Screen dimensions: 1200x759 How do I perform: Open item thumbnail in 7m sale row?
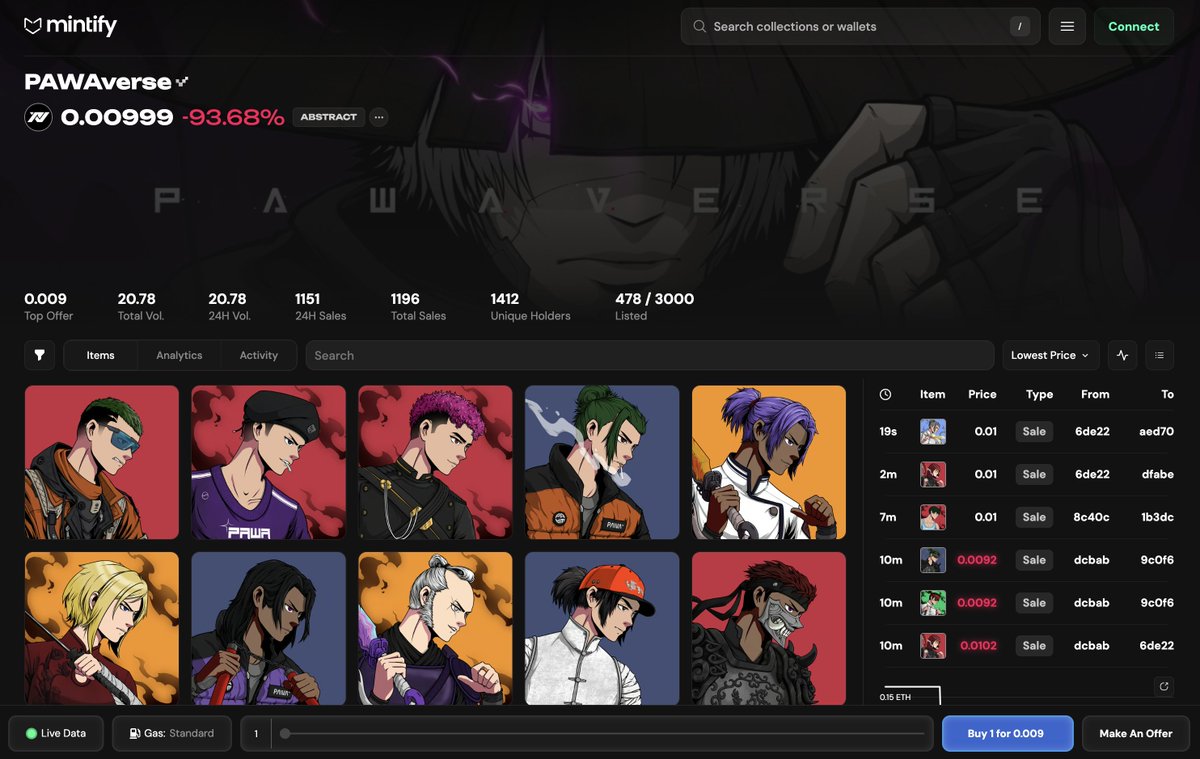pyautogui.click(x=933, y=517)
